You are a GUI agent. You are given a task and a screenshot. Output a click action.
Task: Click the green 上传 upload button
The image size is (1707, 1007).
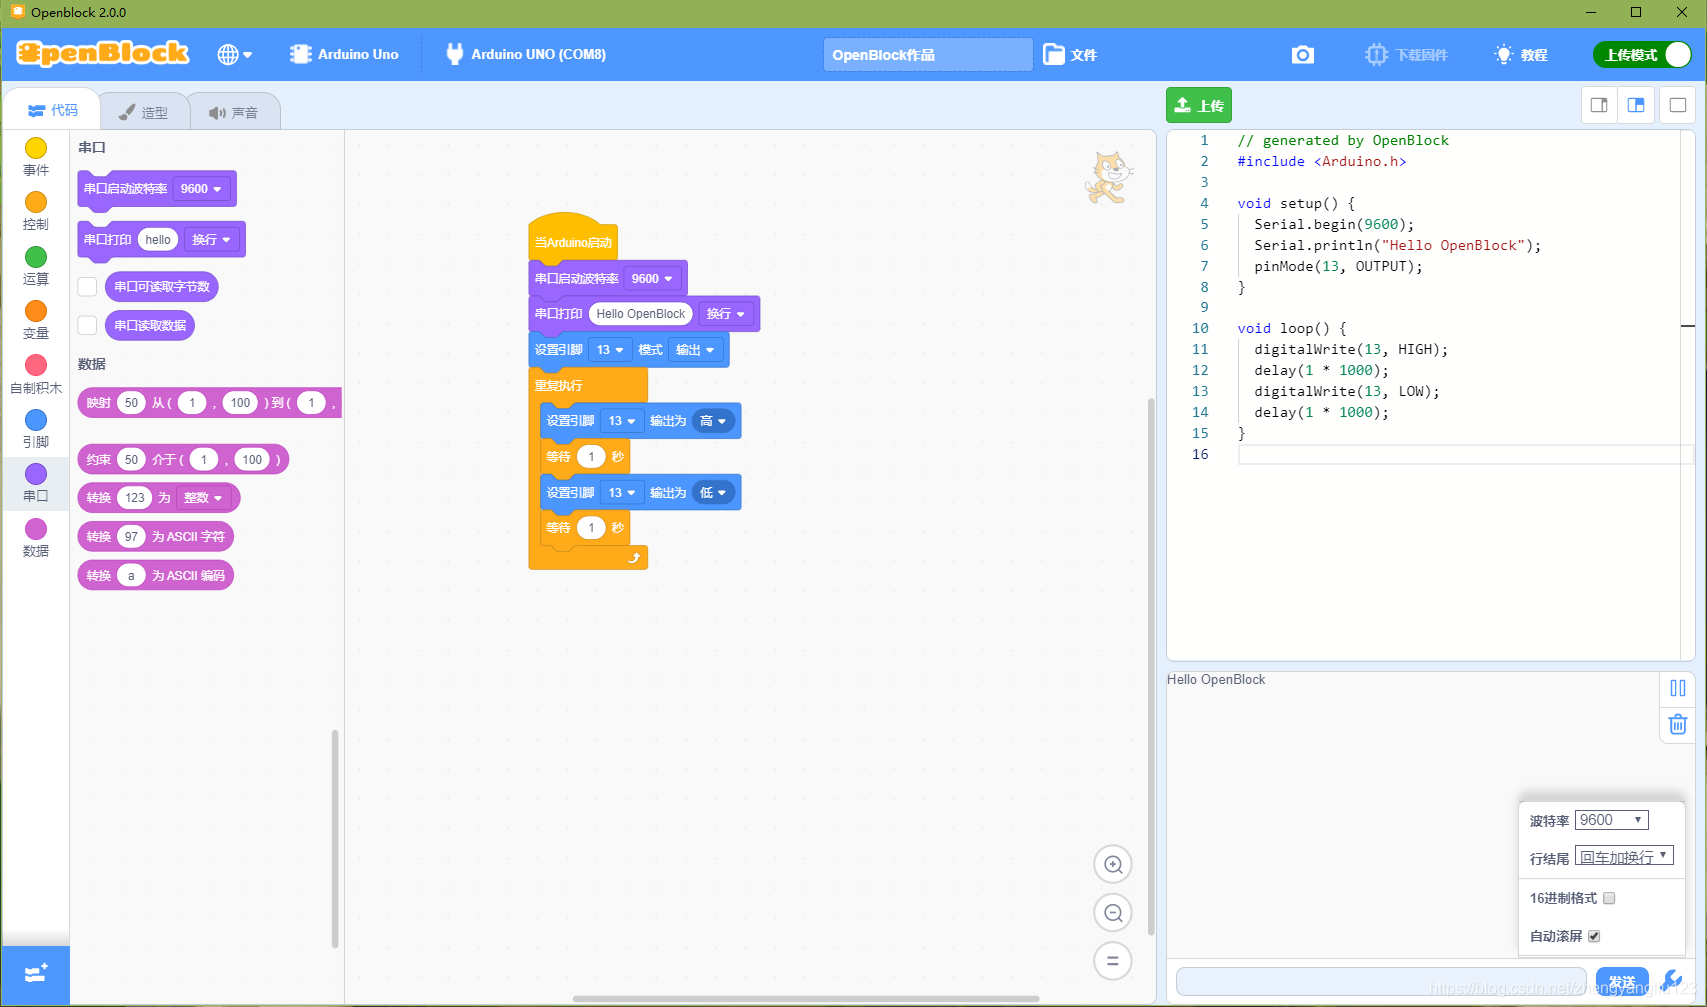1198,105
